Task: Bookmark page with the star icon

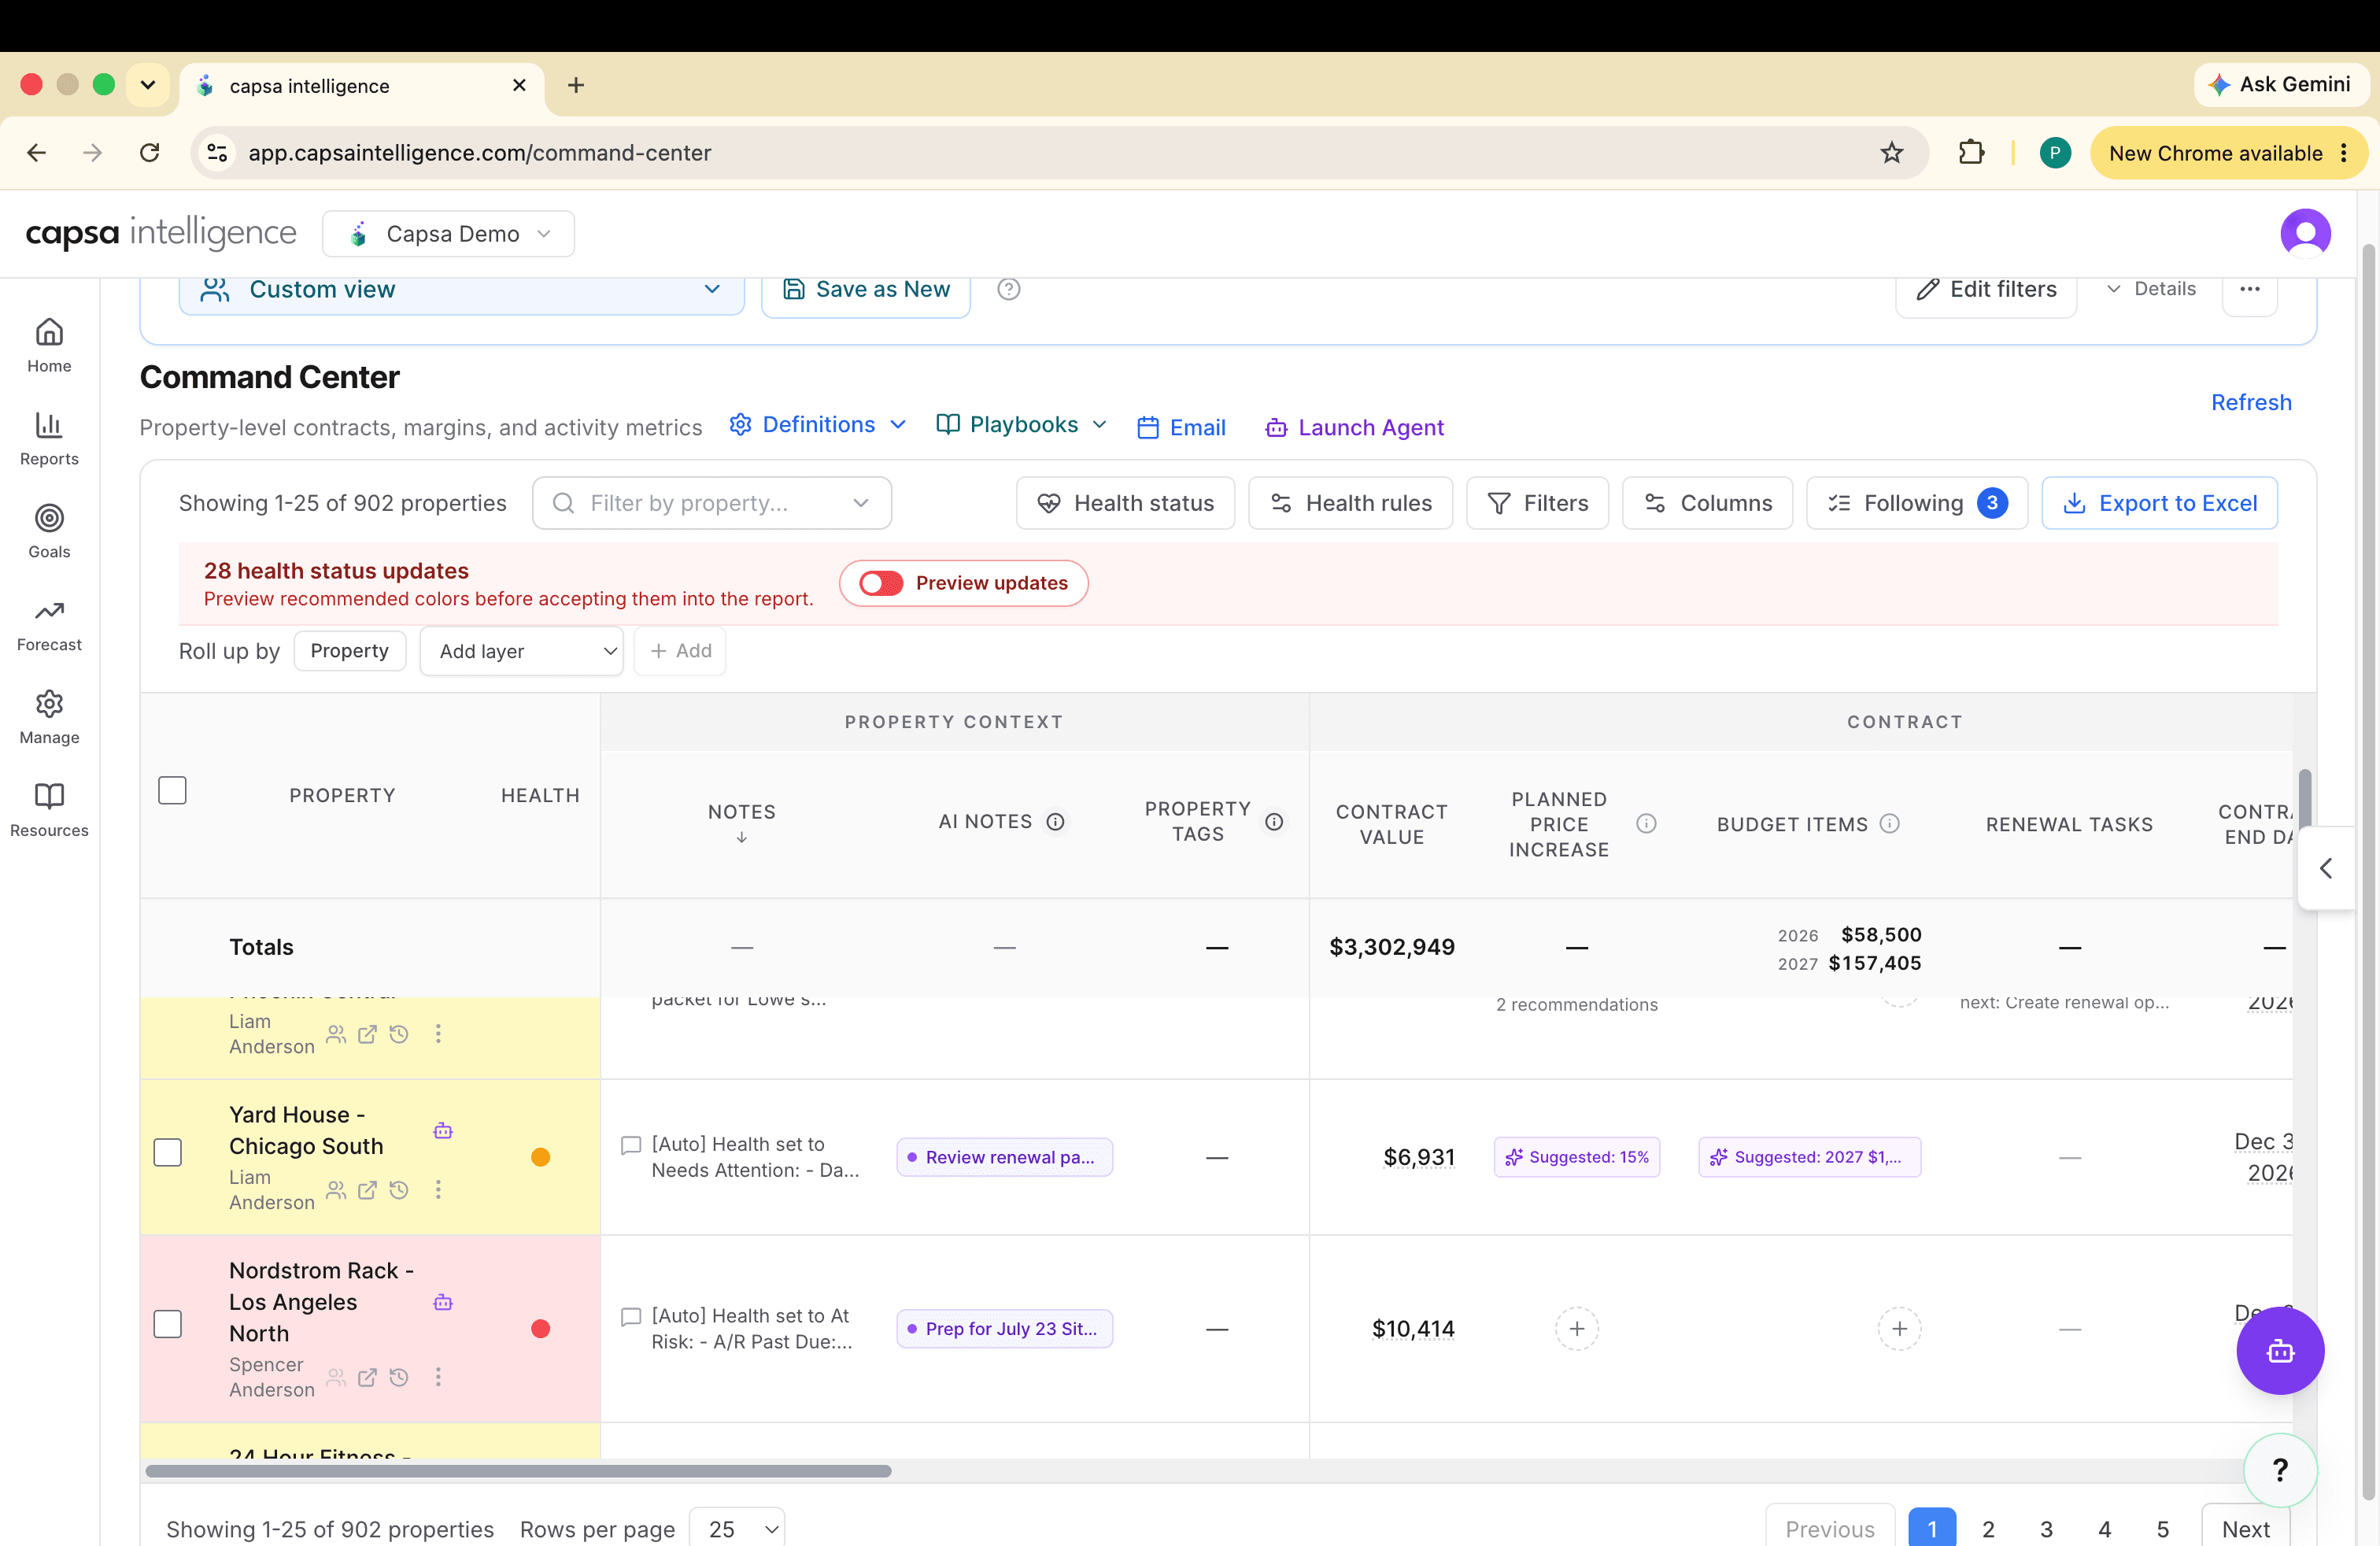Action: point(1891,153)
